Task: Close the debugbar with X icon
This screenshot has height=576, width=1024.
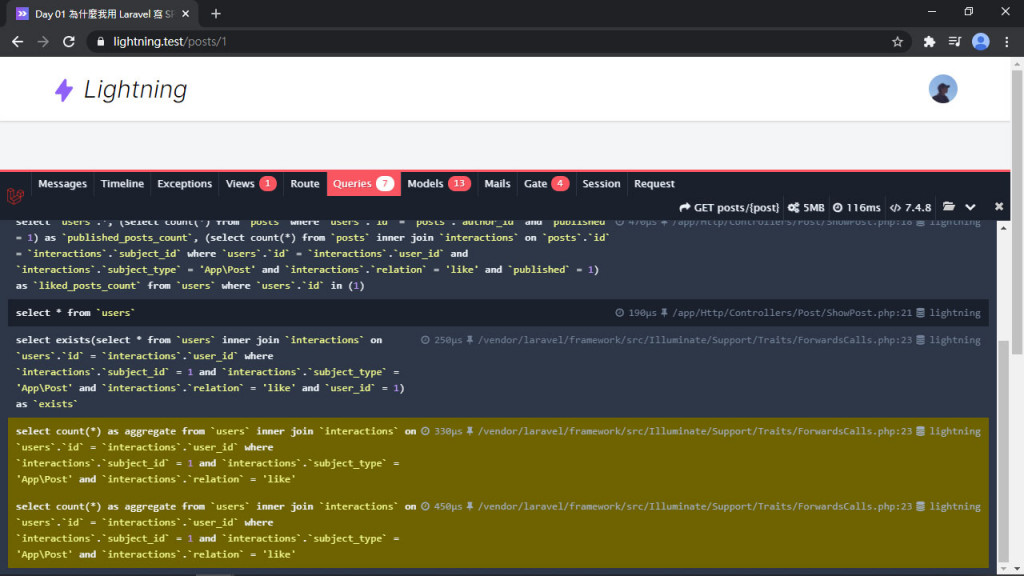Action: pyautogui.click(x=999, y=206)
